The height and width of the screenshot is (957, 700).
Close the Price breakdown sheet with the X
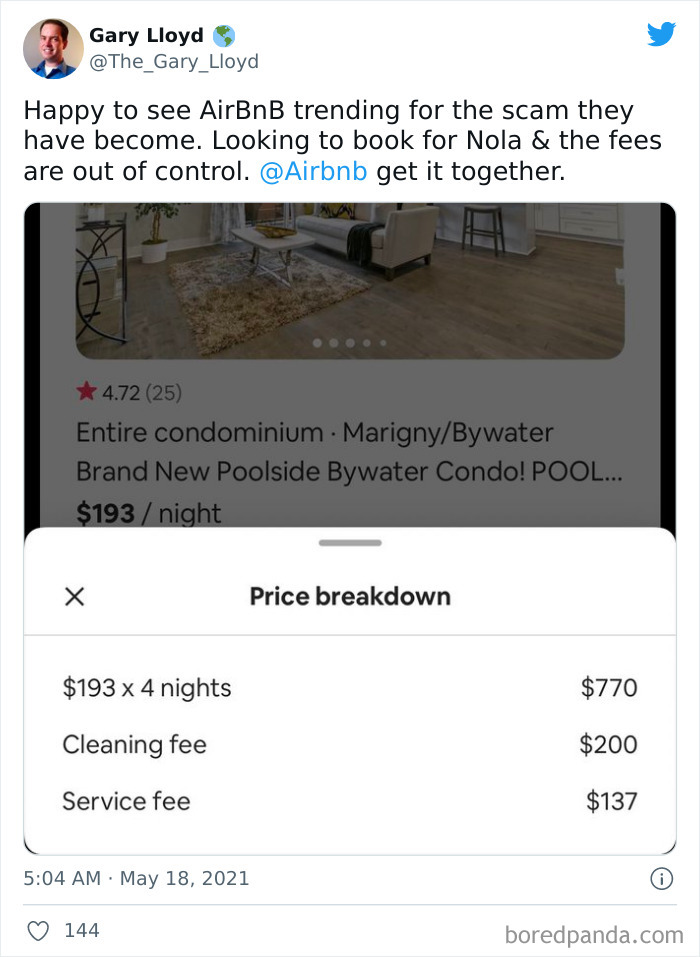point(75,596)
